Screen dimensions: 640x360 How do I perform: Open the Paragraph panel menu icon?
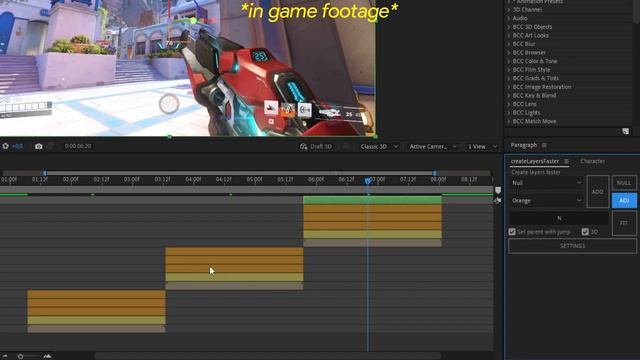[x=544, y=145]
